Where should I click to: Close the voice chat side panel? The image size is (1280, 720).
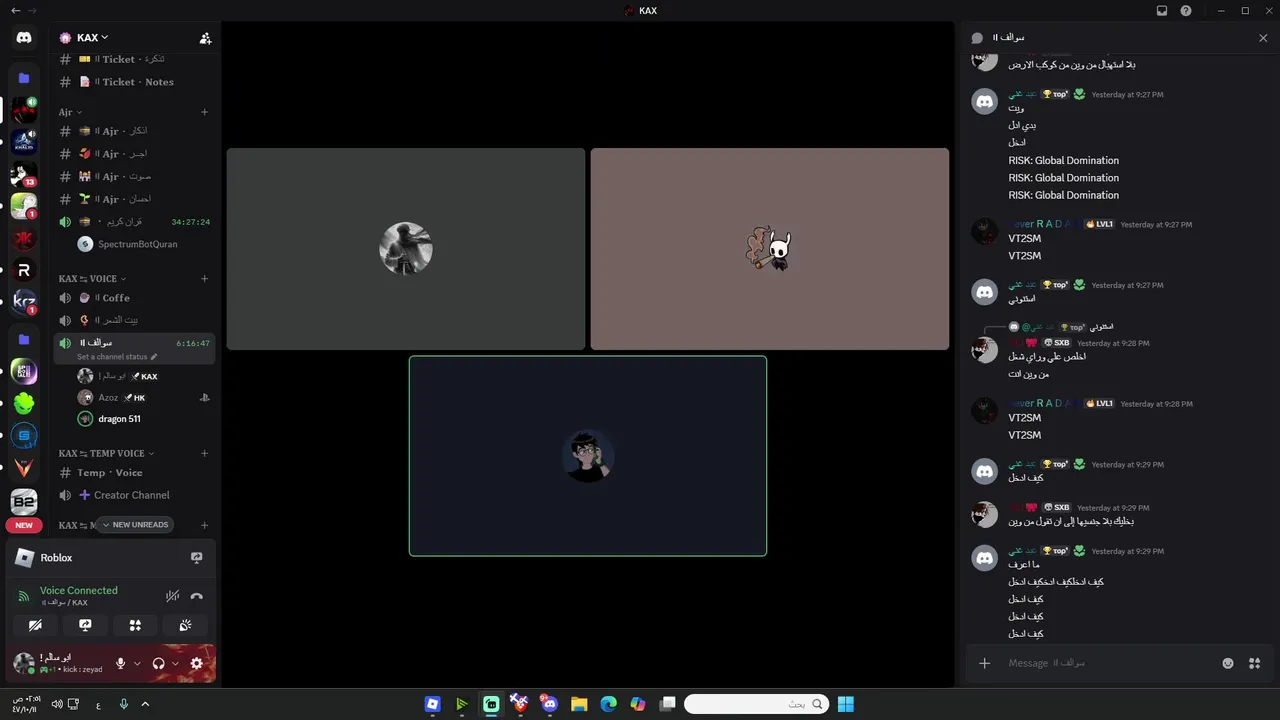pos(1263,38)
